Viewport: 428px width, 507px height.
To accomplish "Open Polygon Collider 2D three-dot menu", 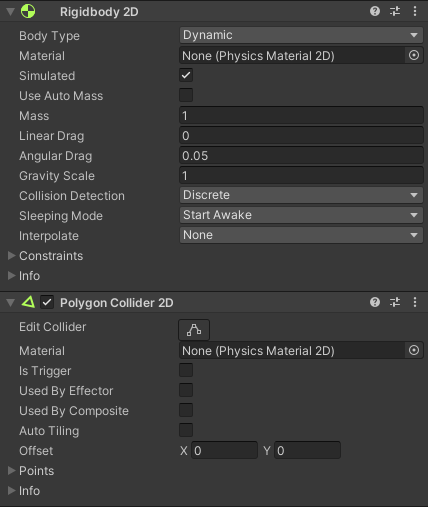I will pos(415,302).
